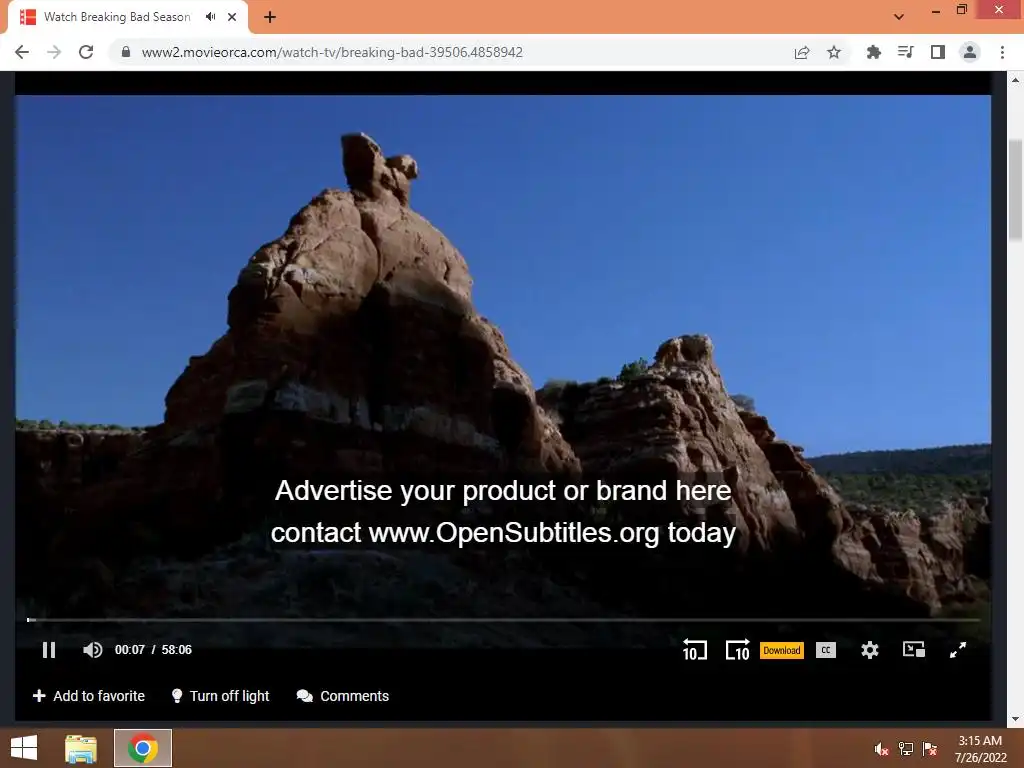The width and height of the screenshot is (1024, 768).
Task: Go back in browser history
Action: pyautogui.click(x=22, y=52)
